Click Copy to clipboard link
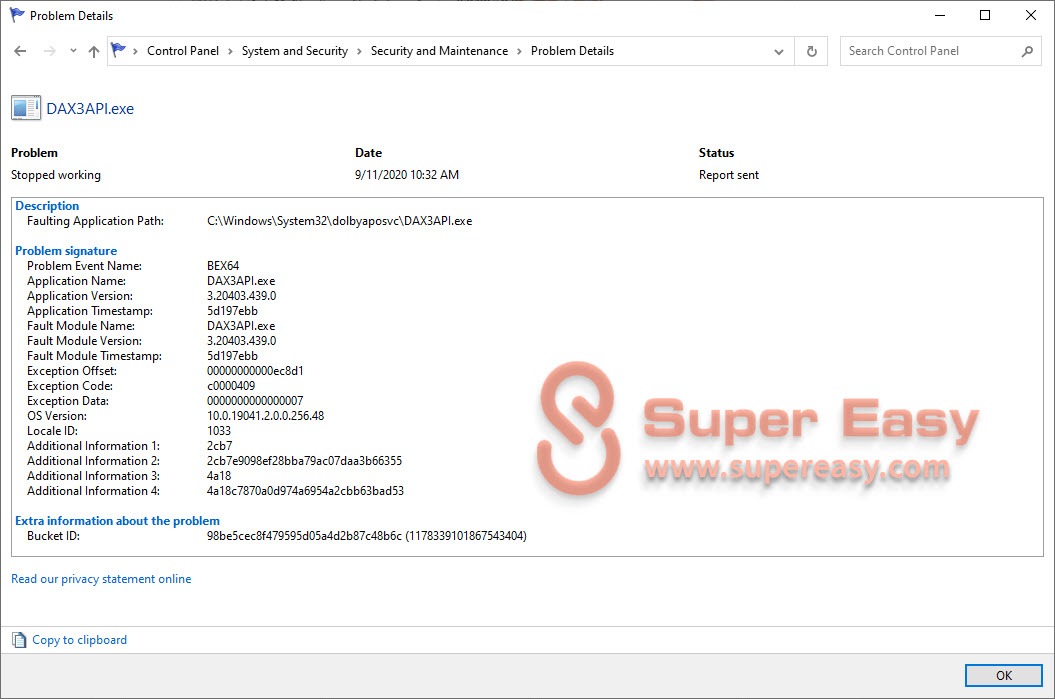1055x699 pixels. point(79,640)
